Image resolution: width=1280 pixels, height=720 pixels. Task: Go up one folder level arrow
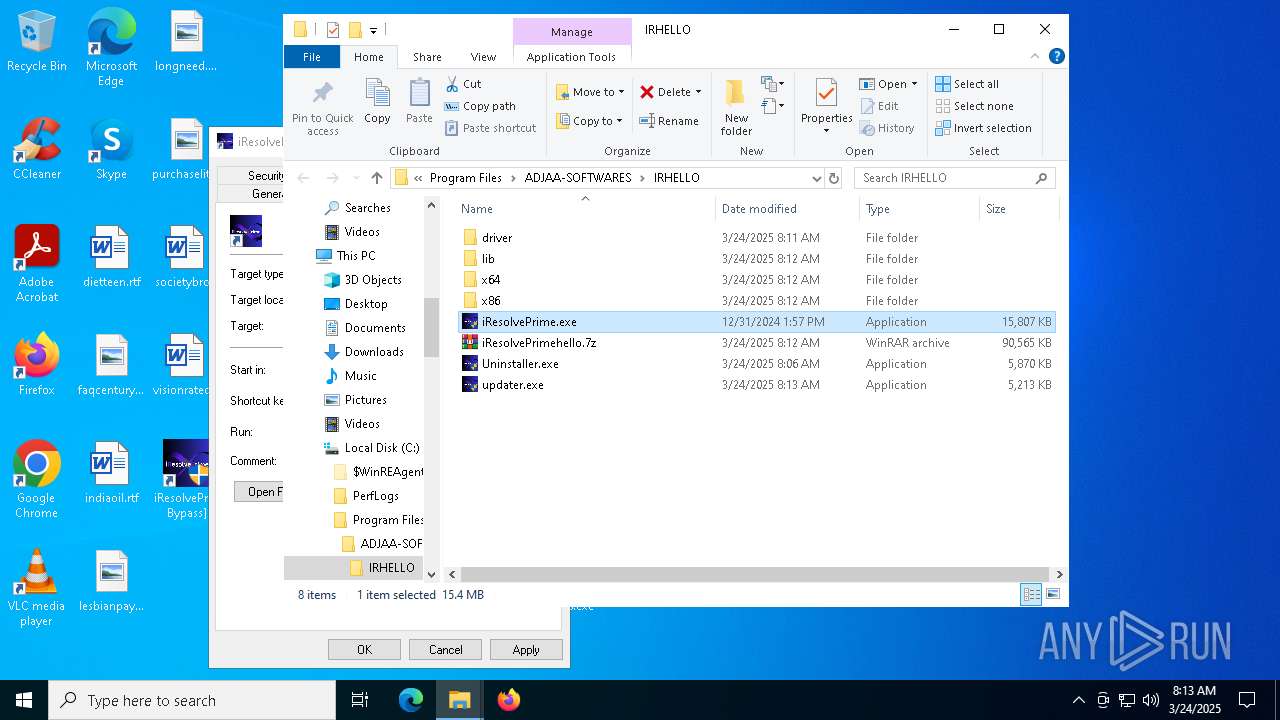coord(377,178)
